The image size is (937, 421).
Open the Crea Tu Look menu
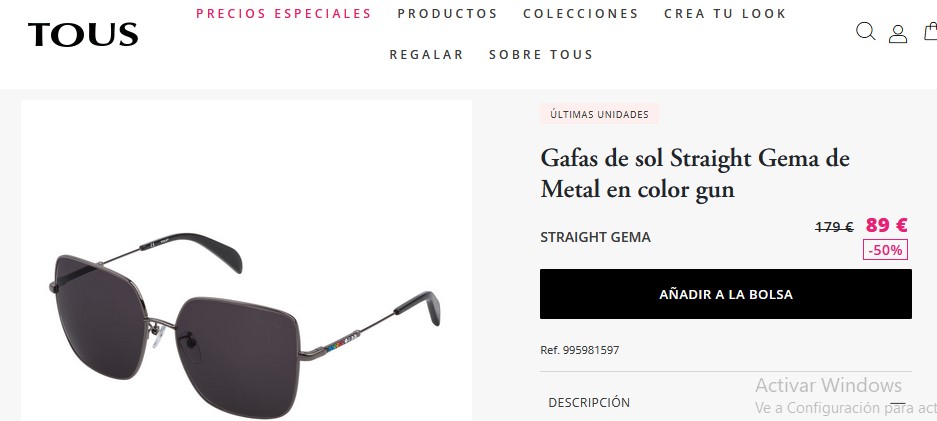tap(725, 13)
